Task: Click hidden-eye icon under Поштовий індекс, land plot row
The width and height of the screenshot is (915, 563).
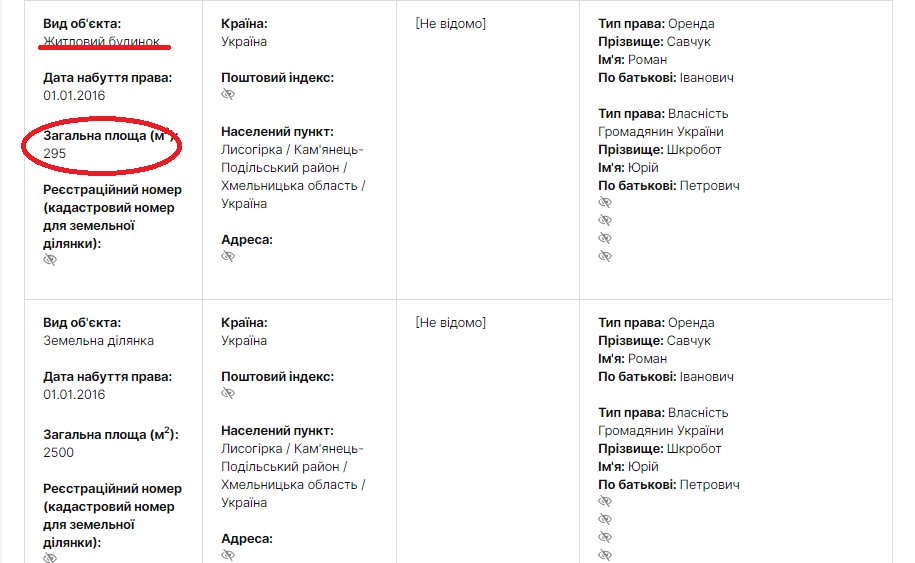Action: (228, 394)
